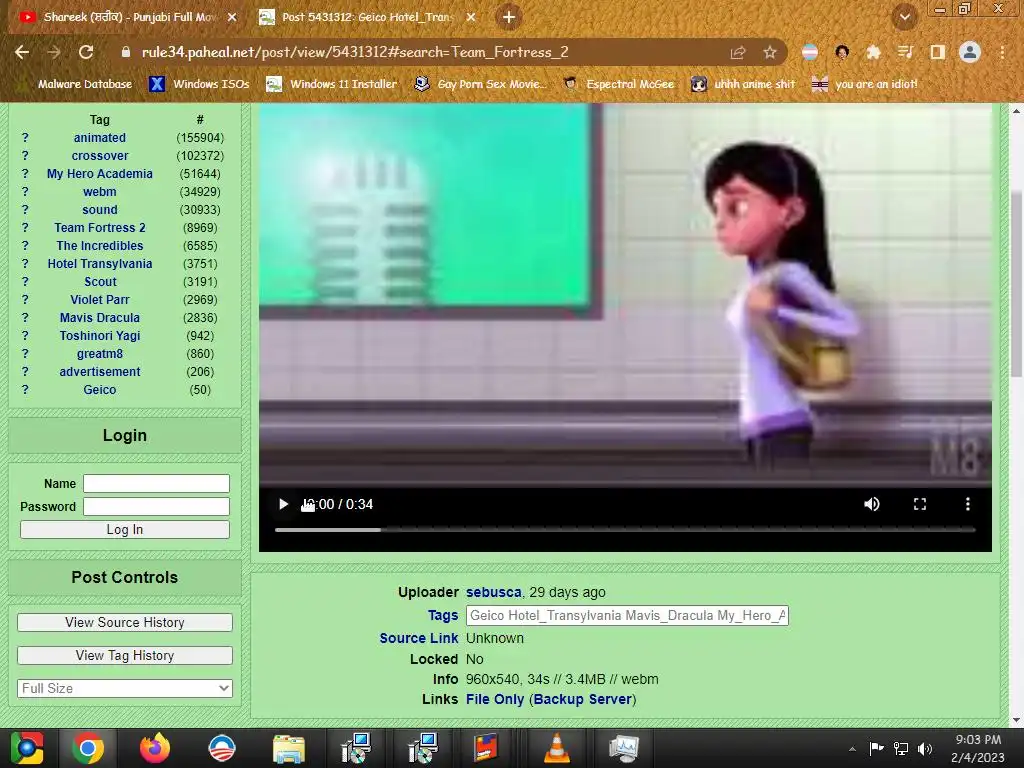Open the animated tag

click(100, 138)
